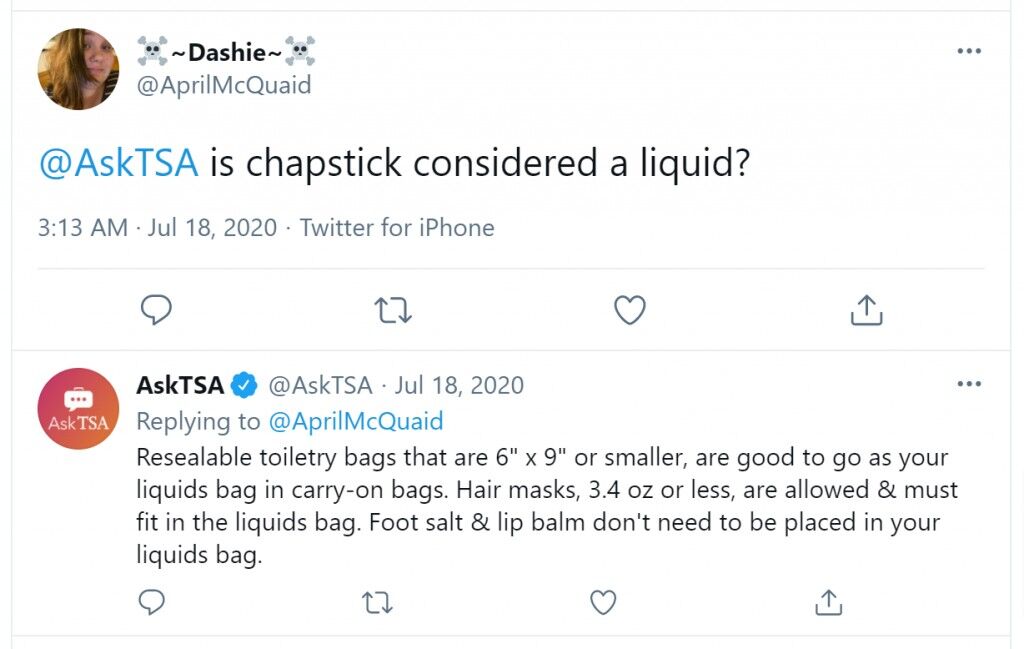The height and width of the screenshot is (649, 1024).
Task: Like the chapstick question tweet
Action: coord(630,309)
